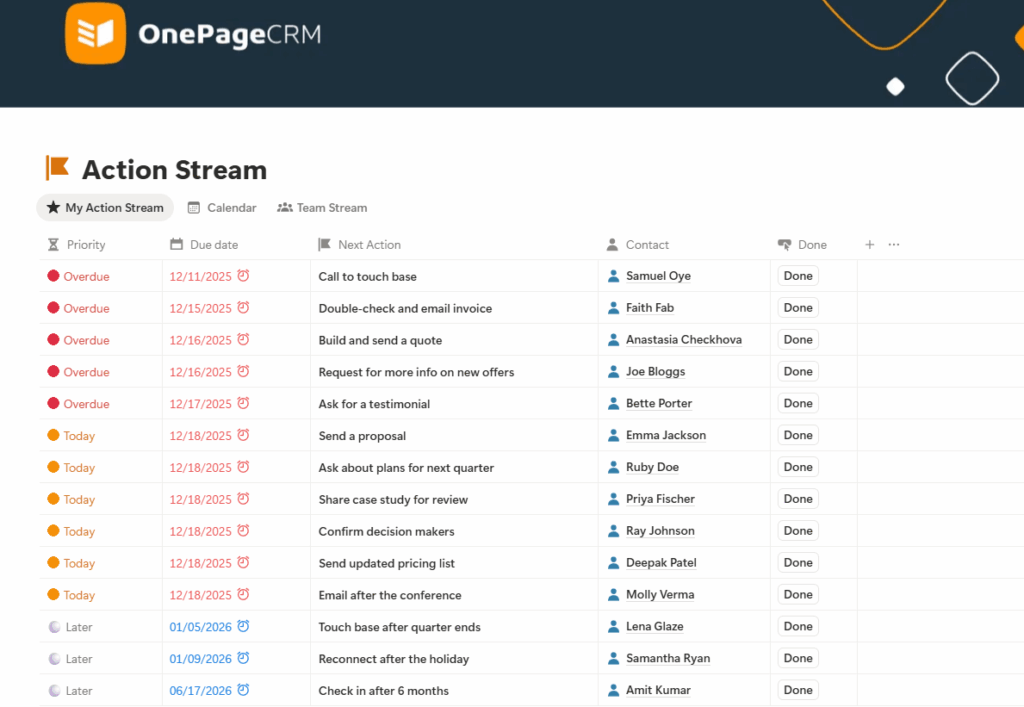Open the more options (⋯) header menu
This screenshot has width=1024, height=707.
tap(894, 244)
